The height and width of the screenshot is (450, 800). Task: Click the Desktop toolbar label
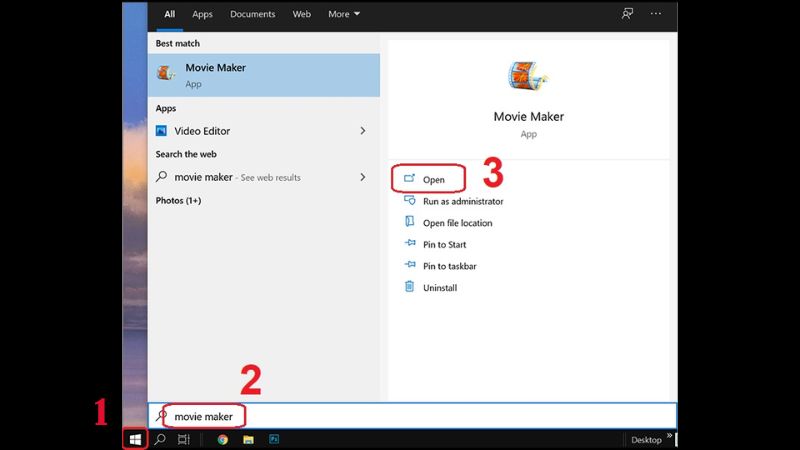tap(646, 440)
